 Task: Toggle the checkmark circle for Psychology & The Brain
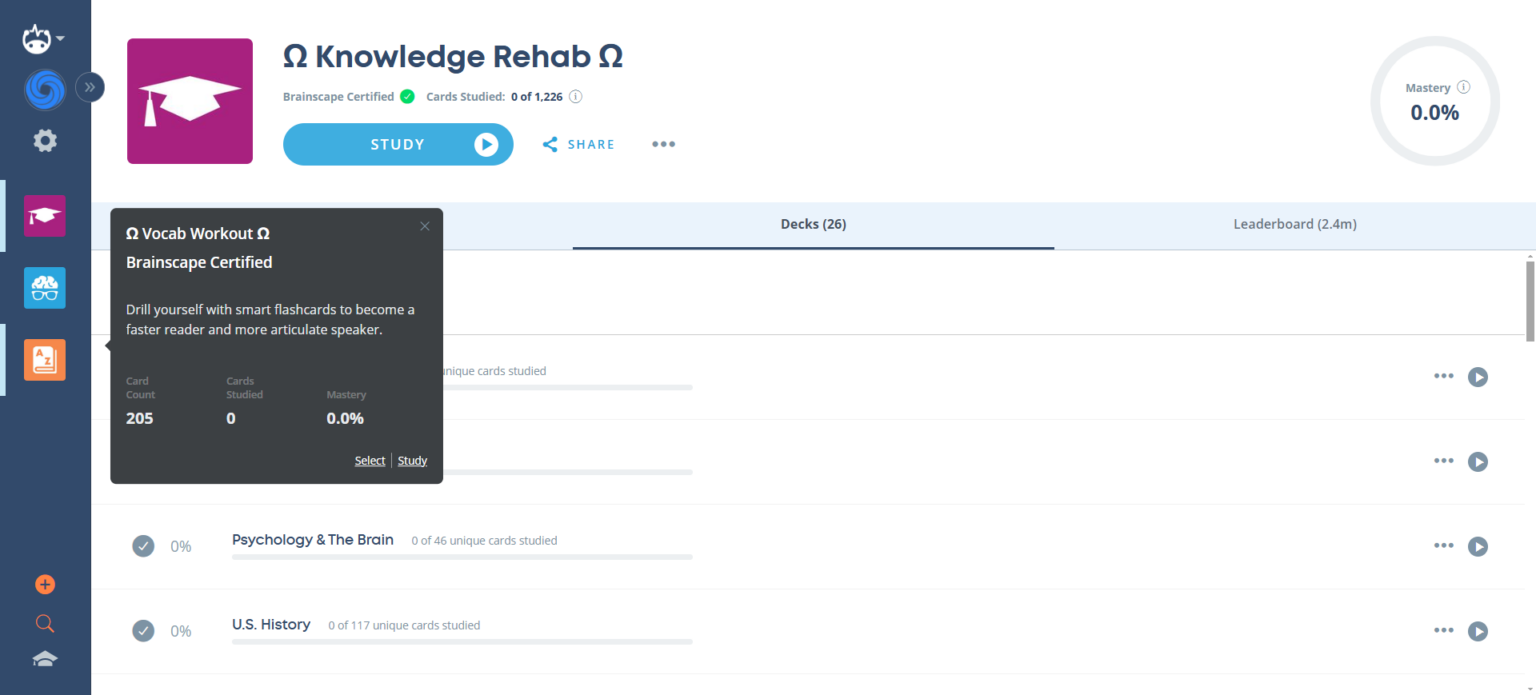click(143, 546)
